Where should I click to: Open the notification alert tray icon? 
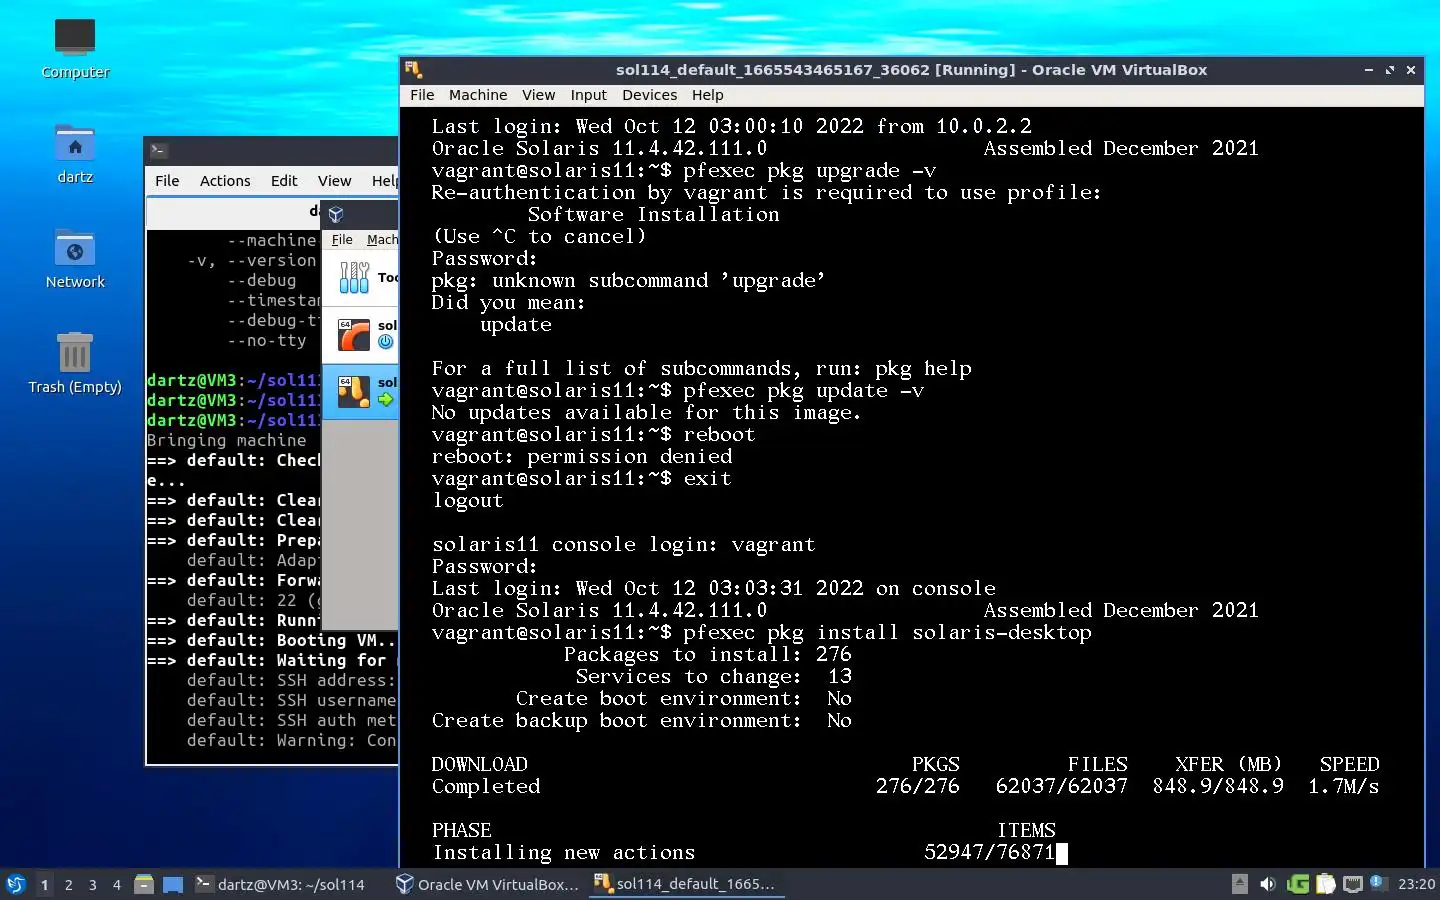click(x=1378, y=883)
